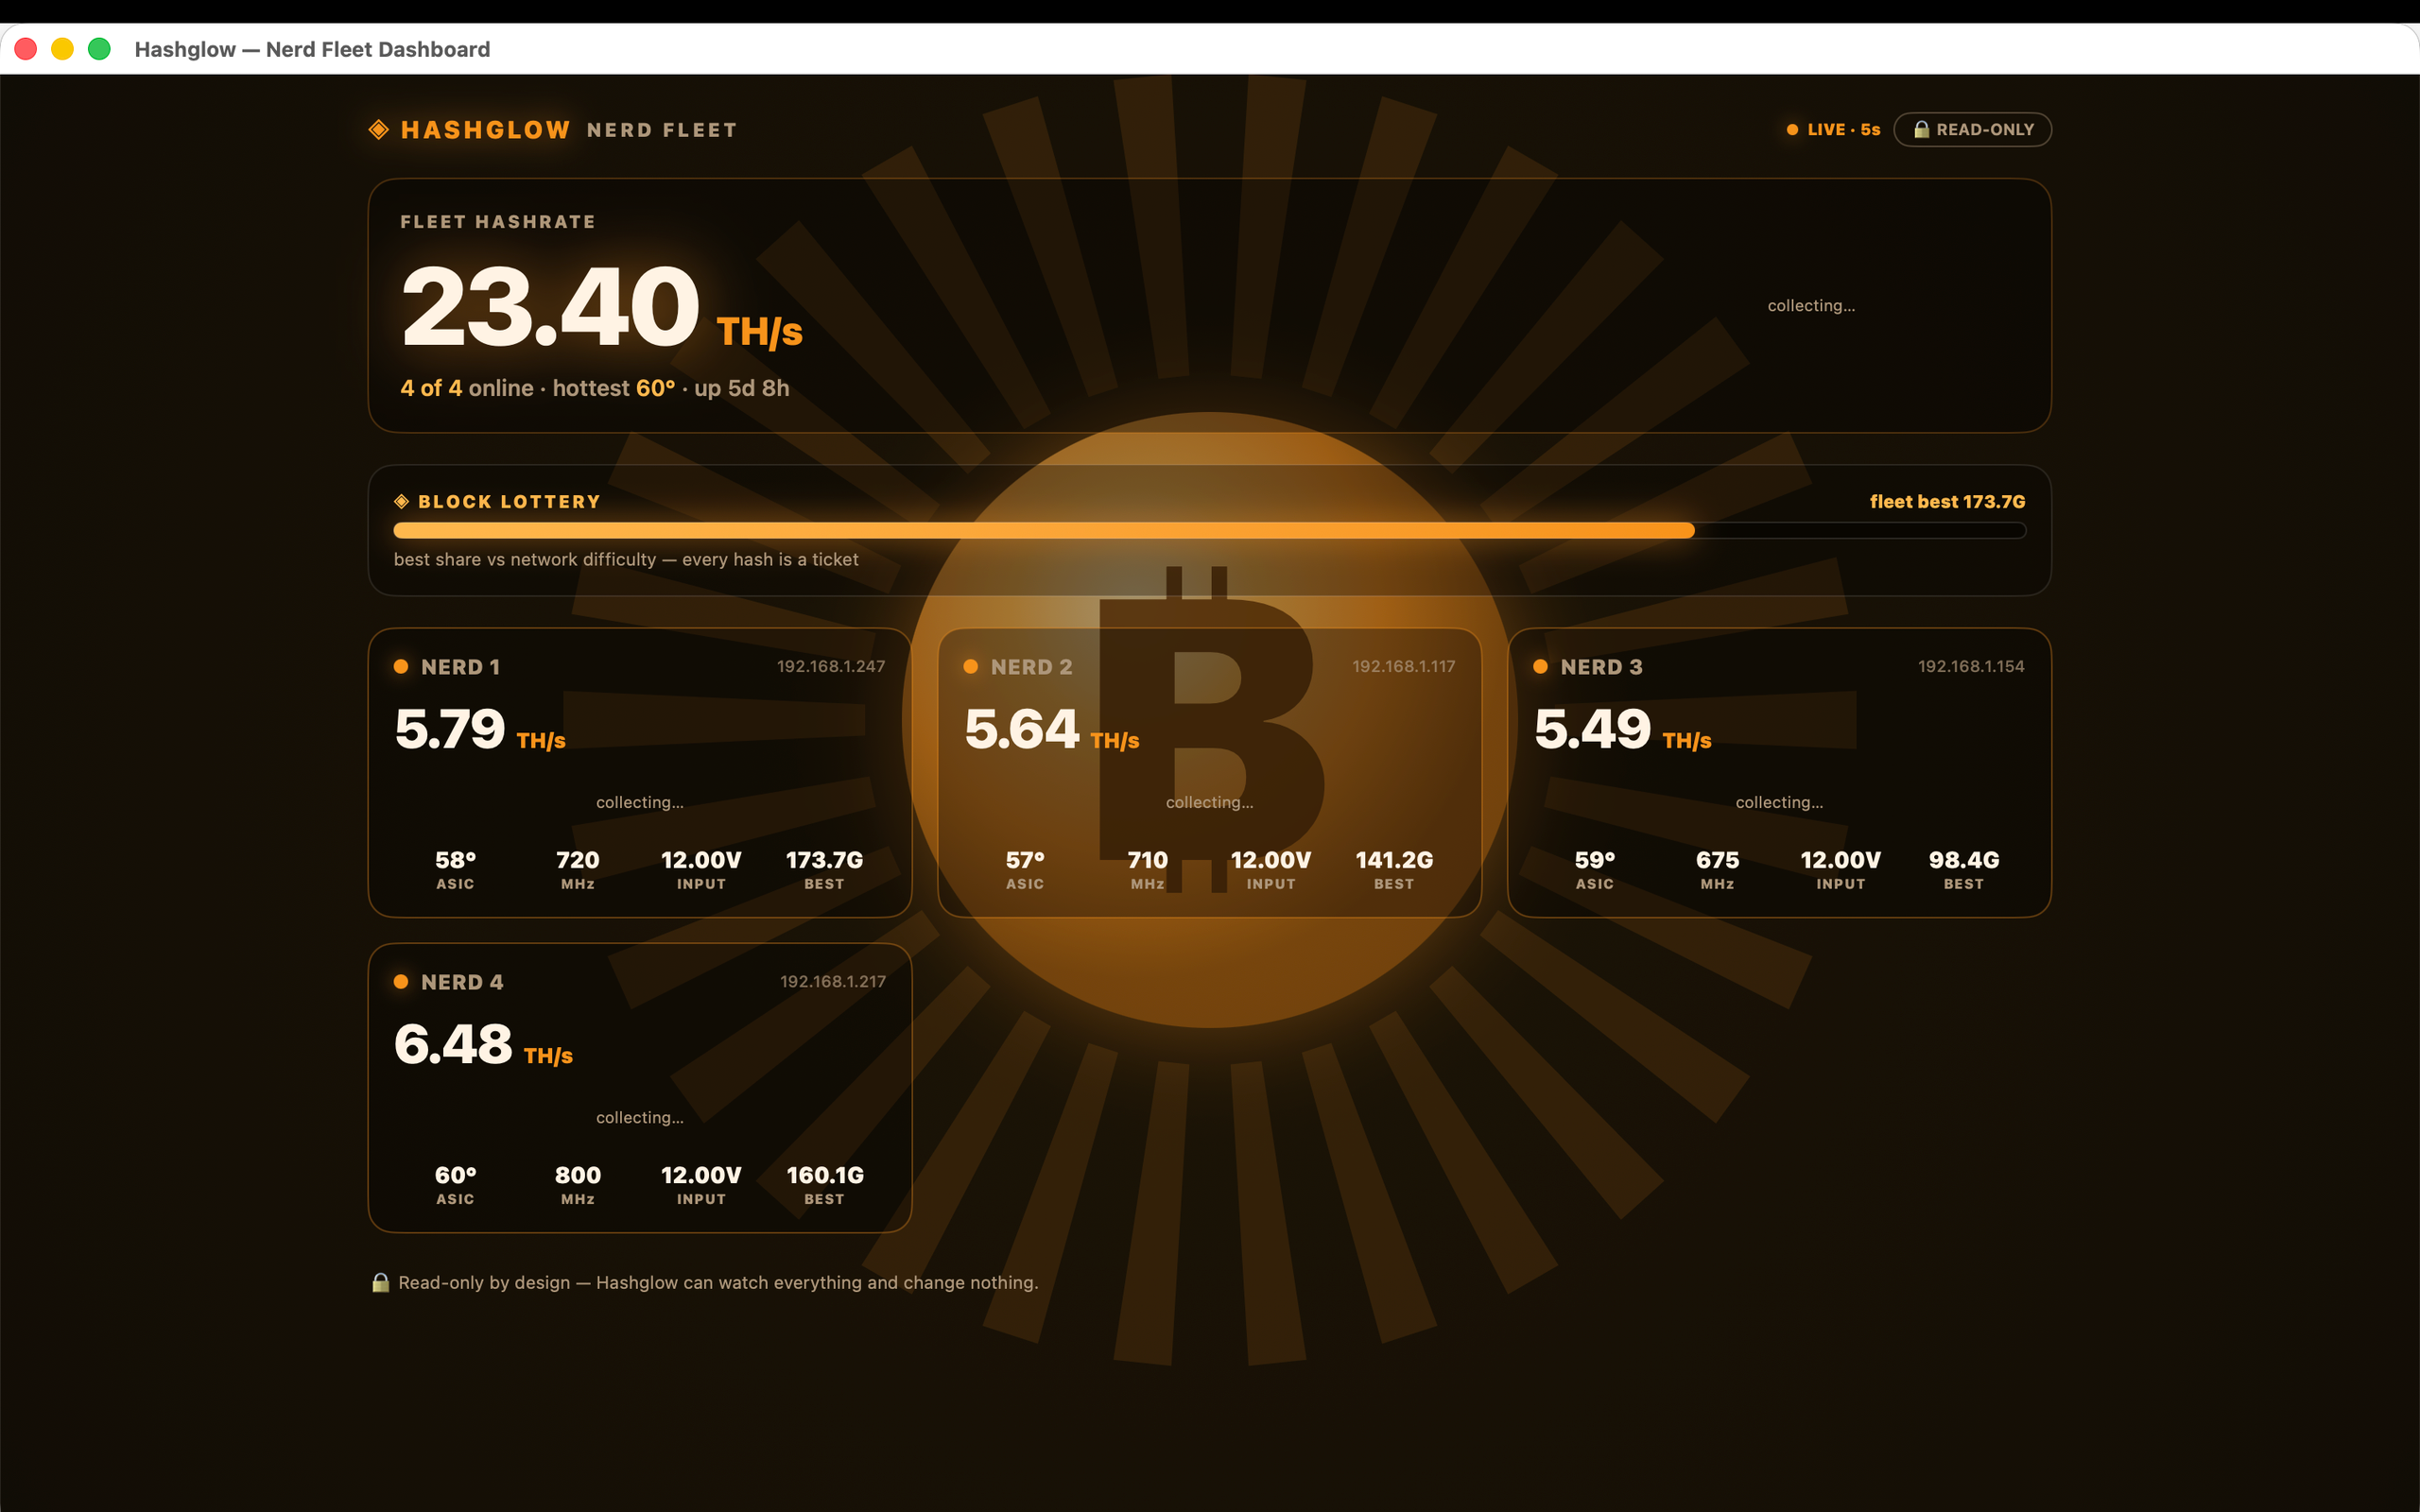2420x1512 pixels.
Task: Click the 'best share vs network difficulty' caption
Action: click(626, 559)
